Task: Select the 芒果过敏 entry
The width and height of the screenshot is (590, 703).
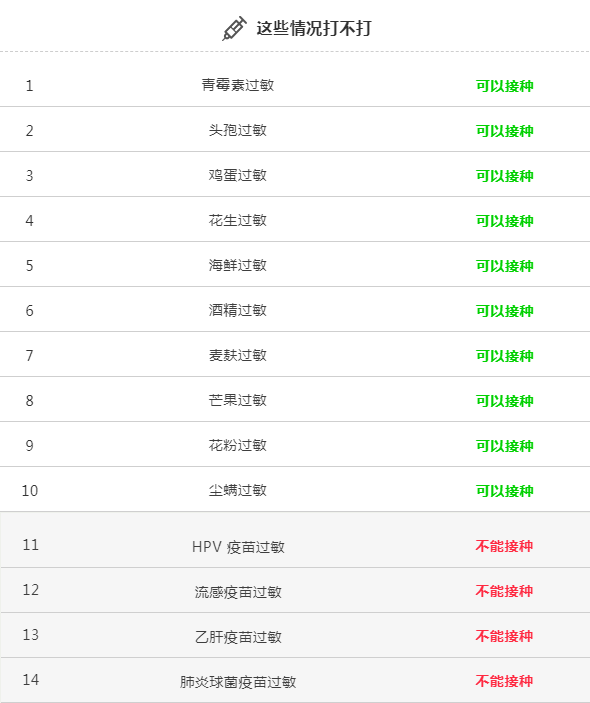Action: [238, 400]
